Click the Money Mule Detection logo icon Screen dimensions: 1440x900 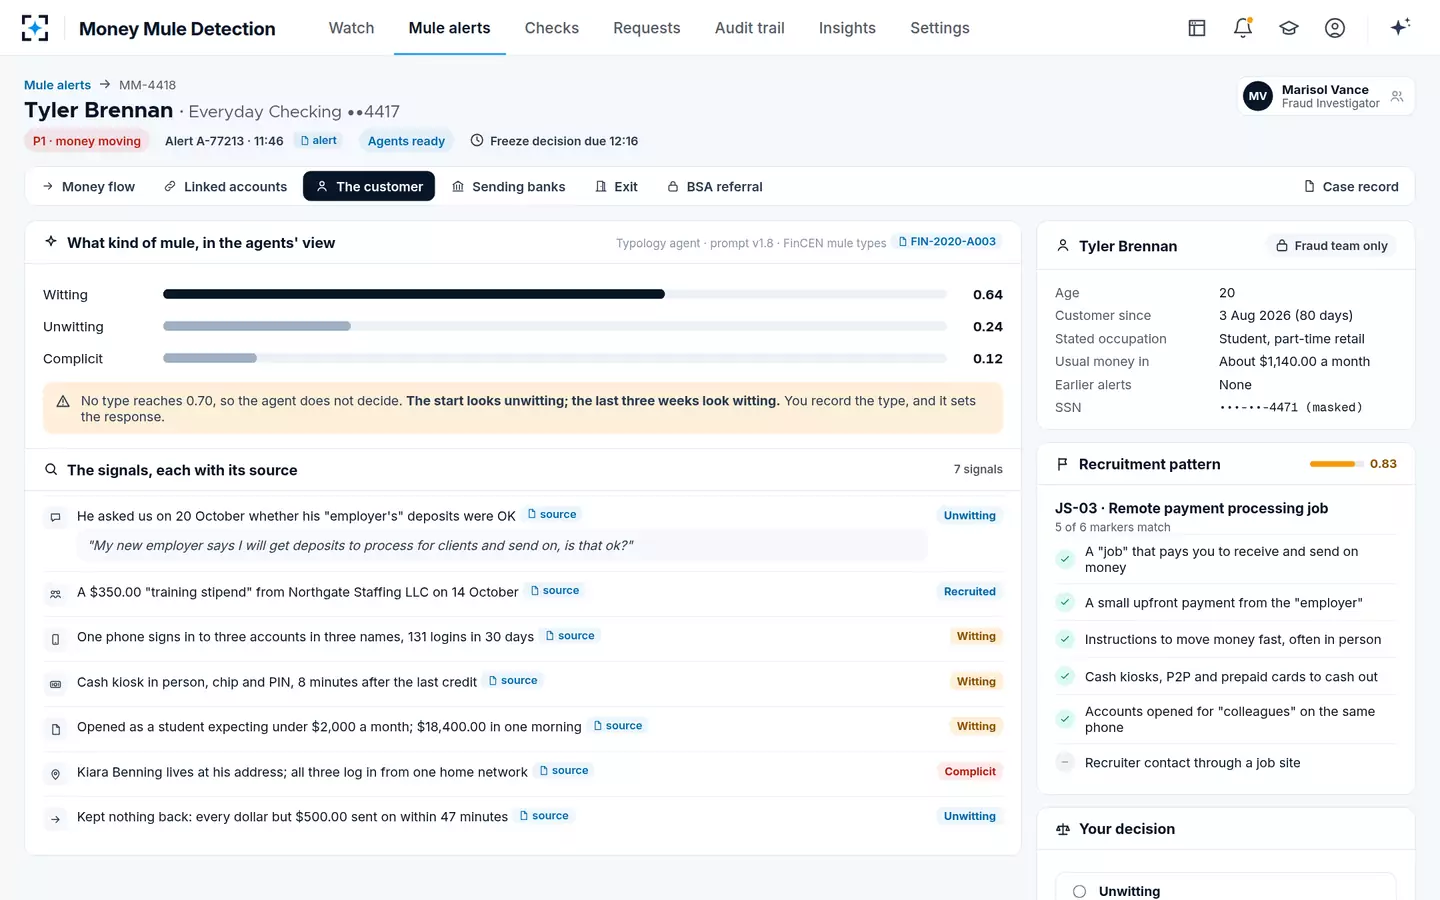point(35,28)
